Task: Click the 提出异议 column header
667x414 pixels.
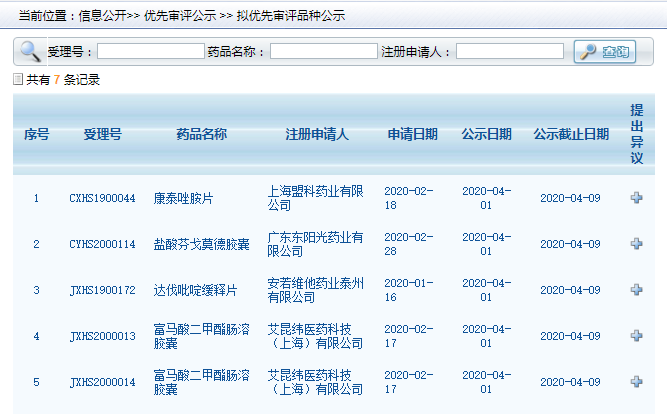Action: pos(637,134)
